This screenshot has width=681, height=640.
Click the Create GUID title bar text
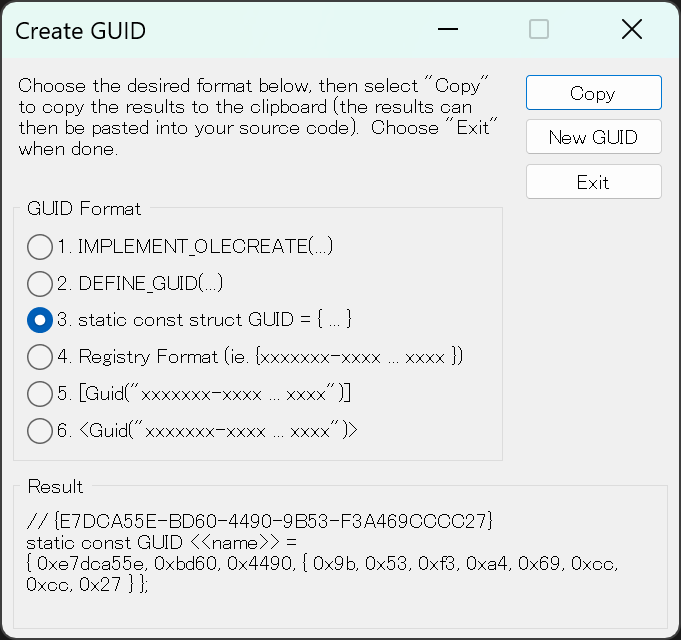point(81,31)
